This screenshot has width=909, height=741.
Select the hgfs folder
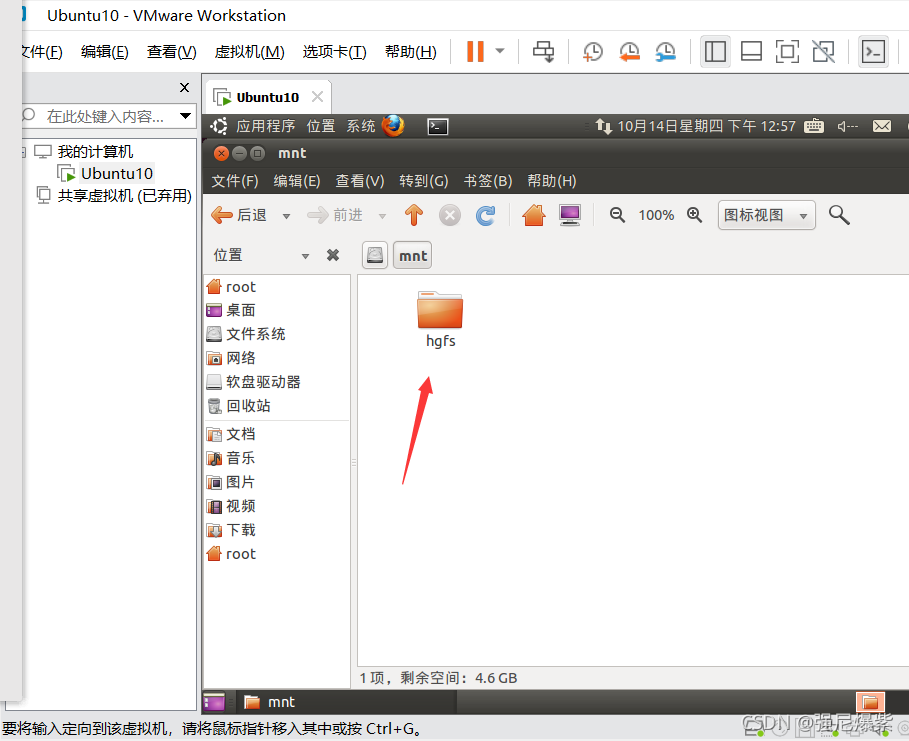[440, 319]
